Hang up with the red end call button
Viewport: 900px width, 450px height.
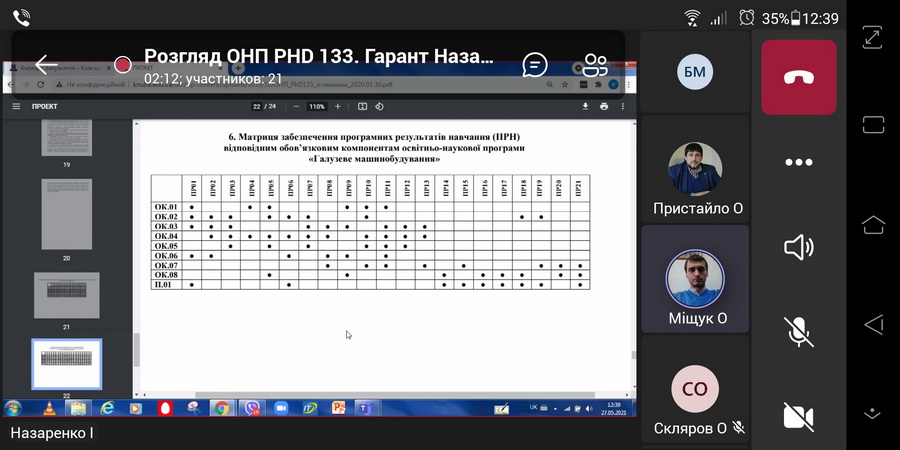[798, 78]
